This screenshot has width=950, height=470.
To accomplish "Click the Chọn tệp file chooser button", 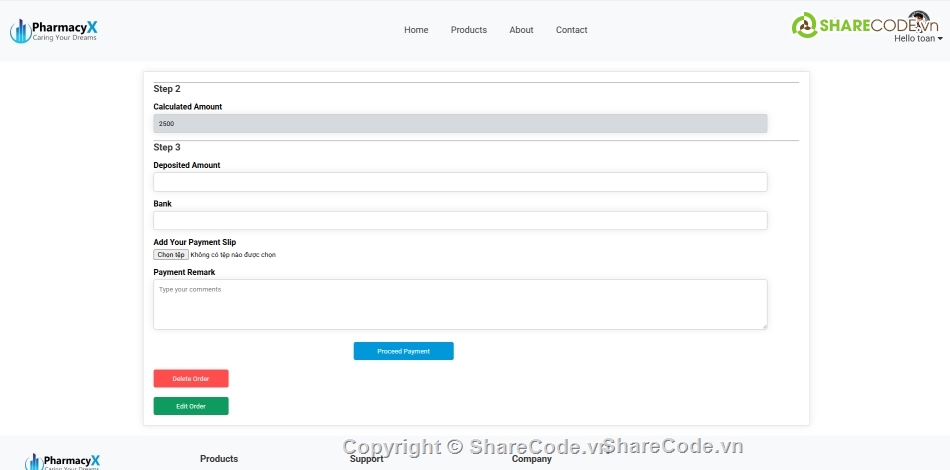I will (x=171, y=255).
